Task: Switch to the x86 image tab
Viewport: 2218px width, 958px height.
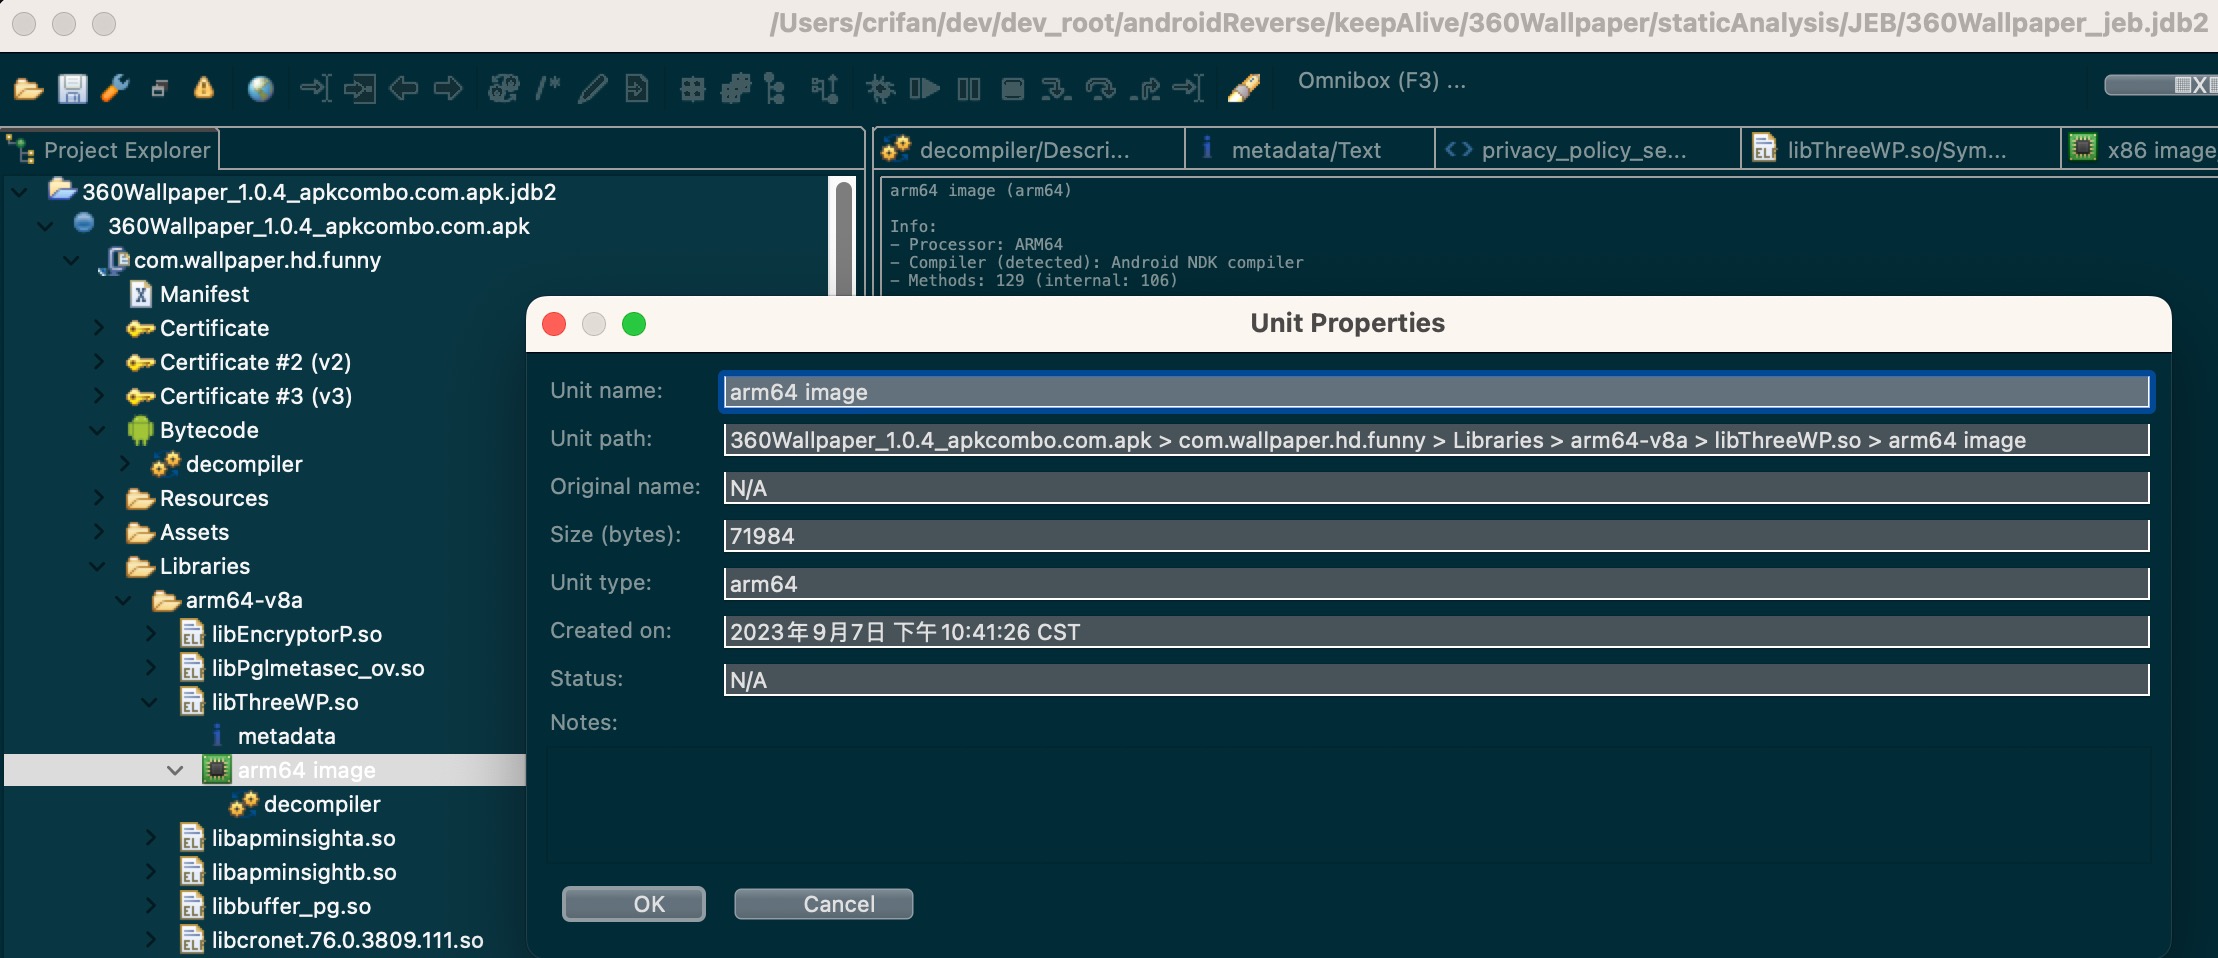Action: tap(2140, 150)
